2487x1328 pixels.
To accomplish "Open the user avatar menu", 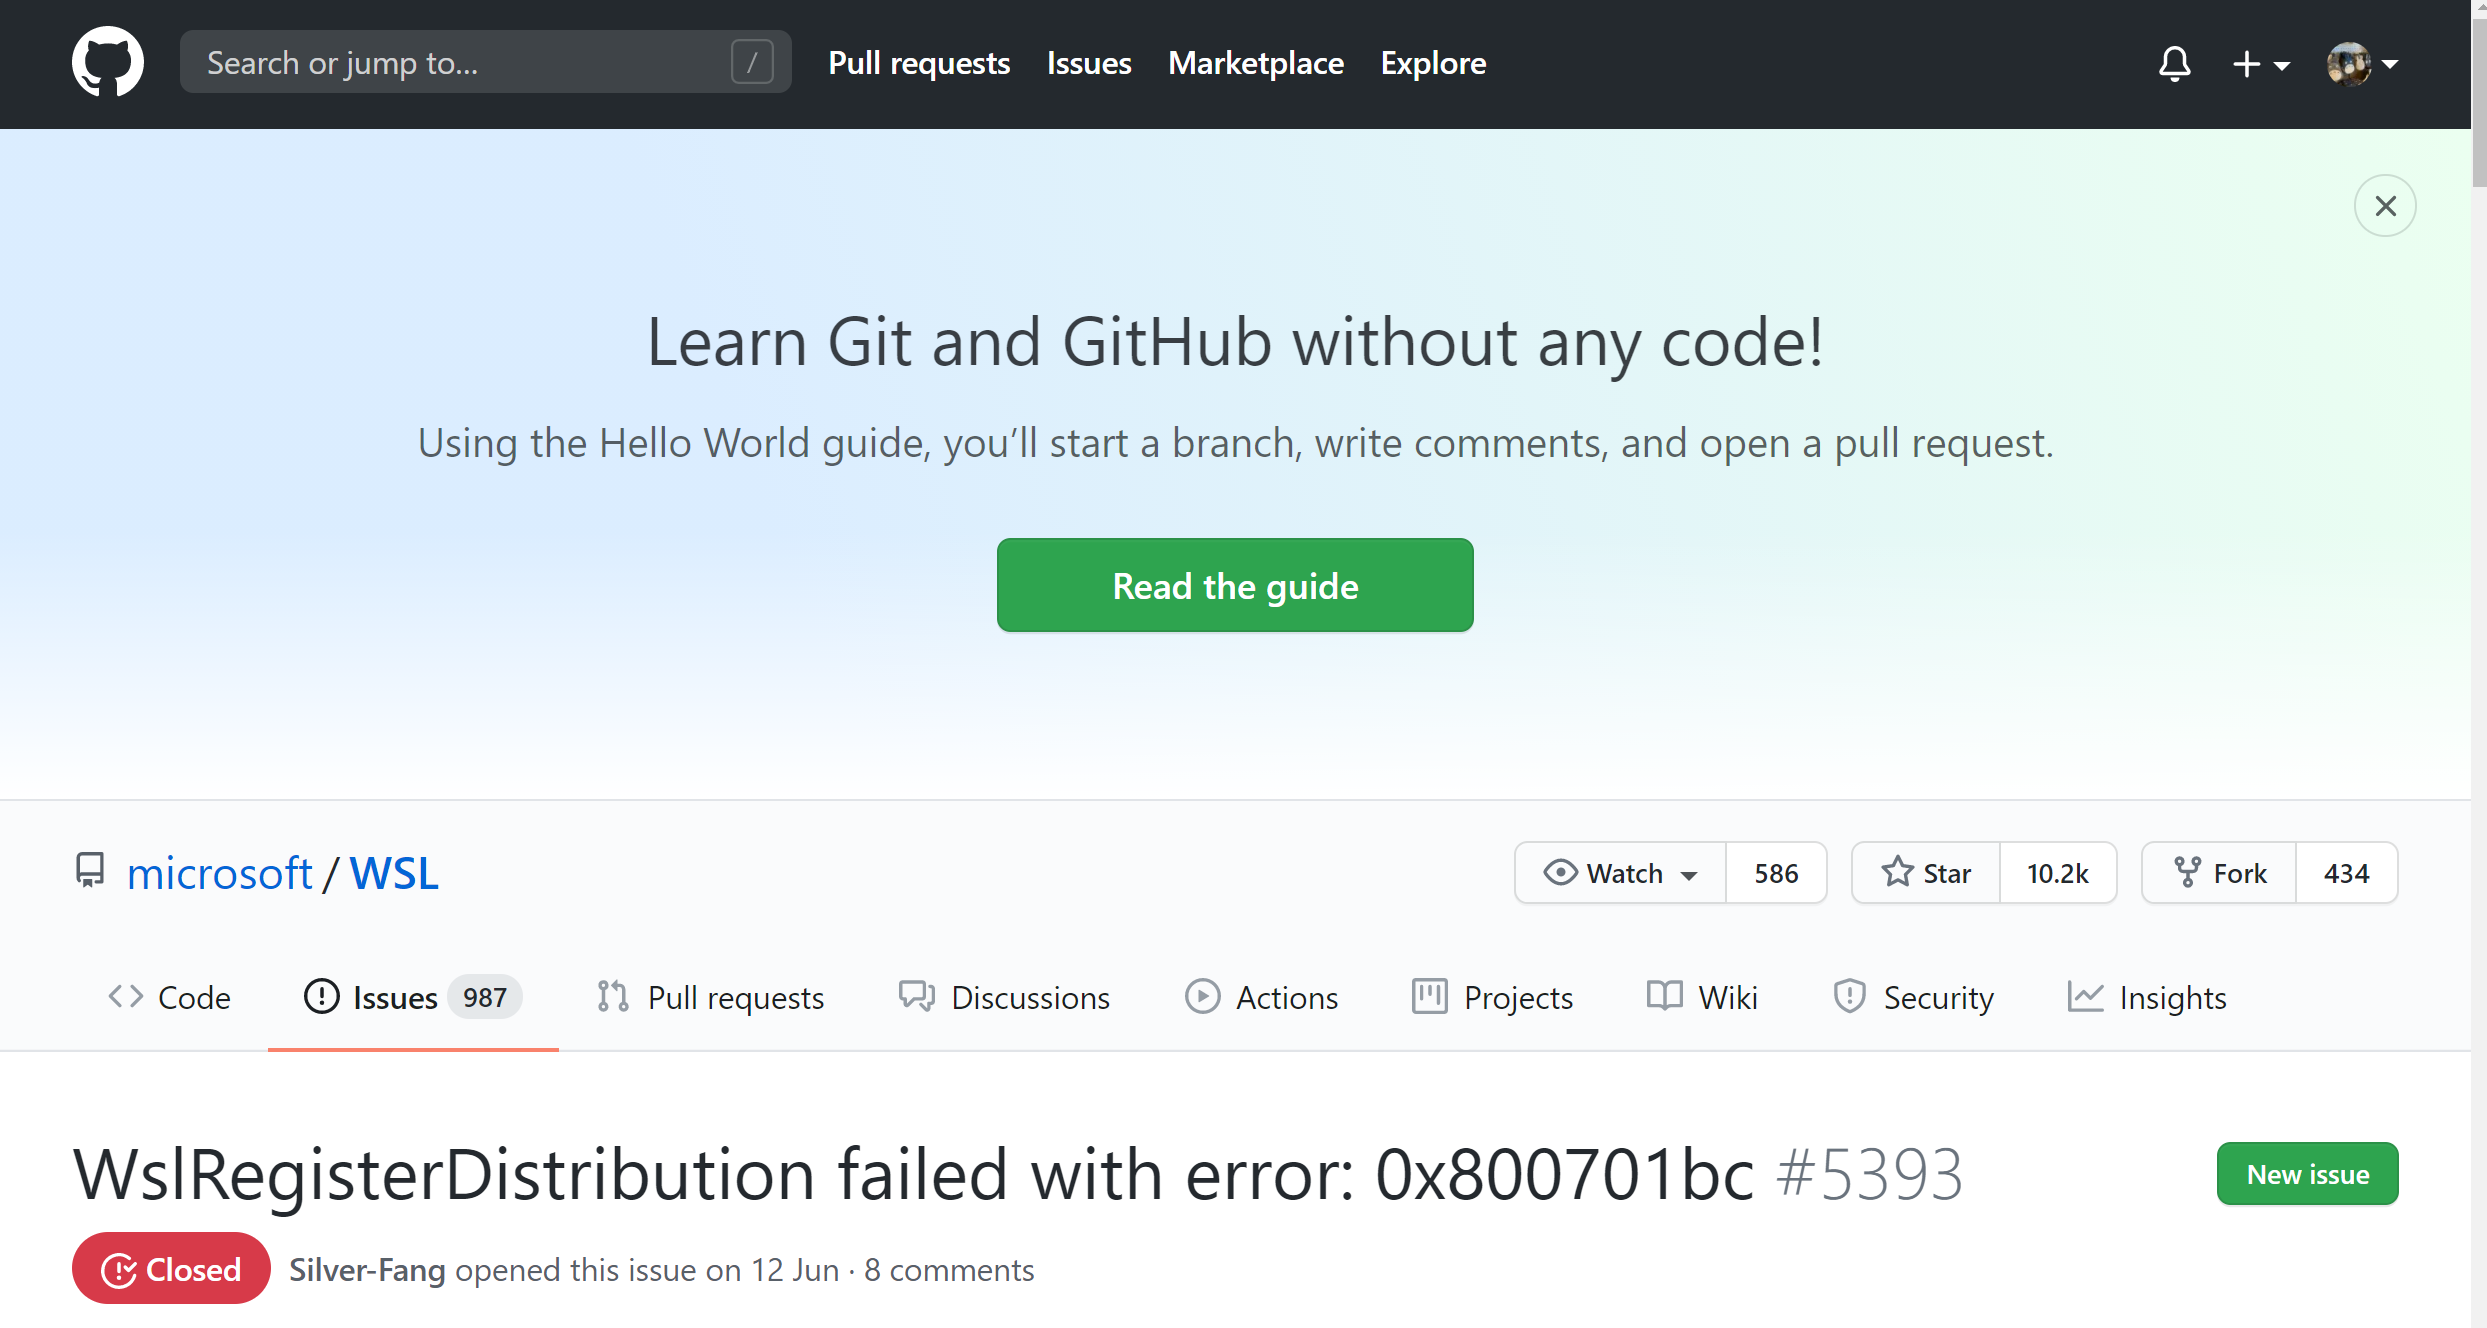I will (x=2362, y=64).
